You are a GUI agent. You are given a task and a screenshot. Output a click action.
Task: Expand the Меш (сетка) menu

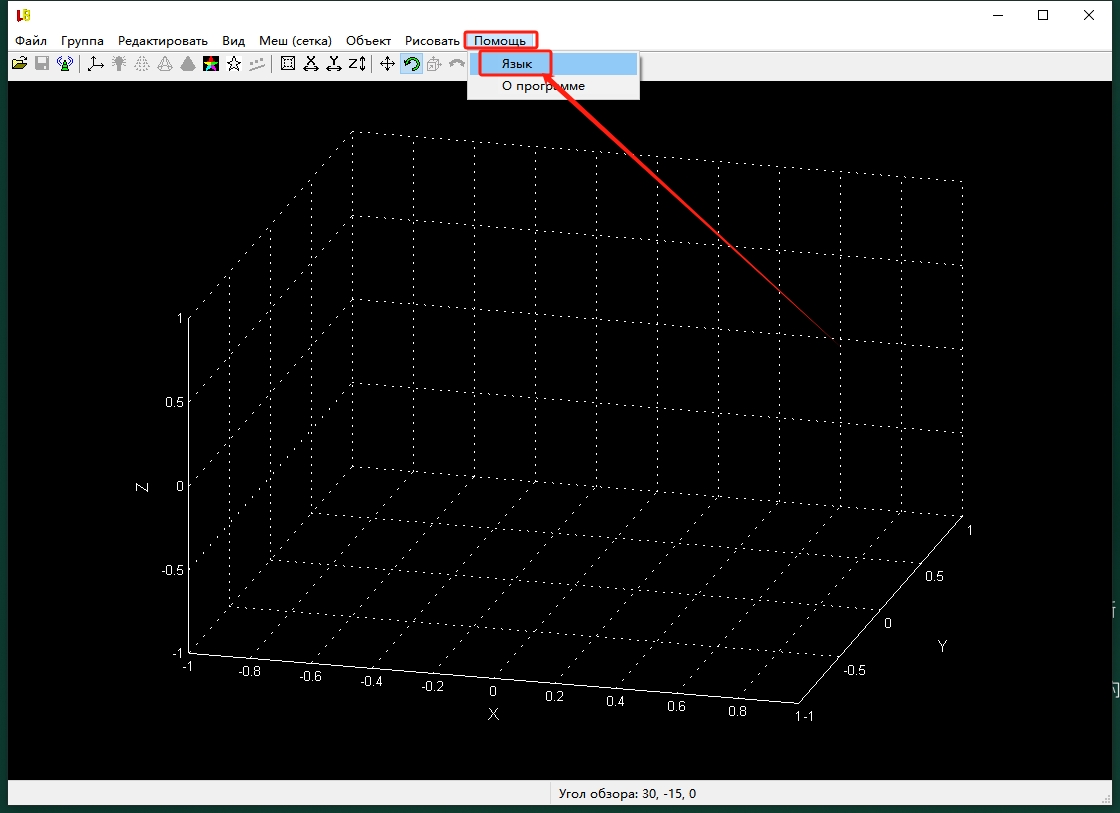point(295,41)
